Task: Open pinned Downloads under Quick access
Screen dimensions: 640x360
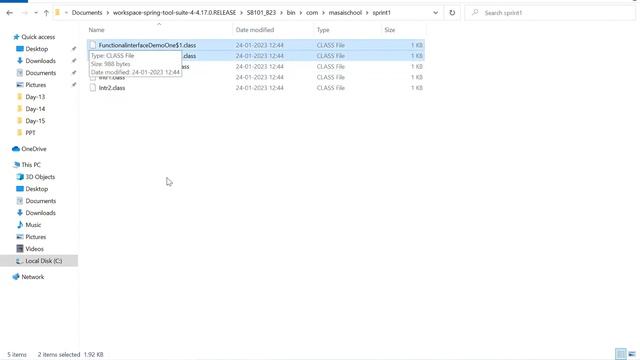Action: point(40,61)
